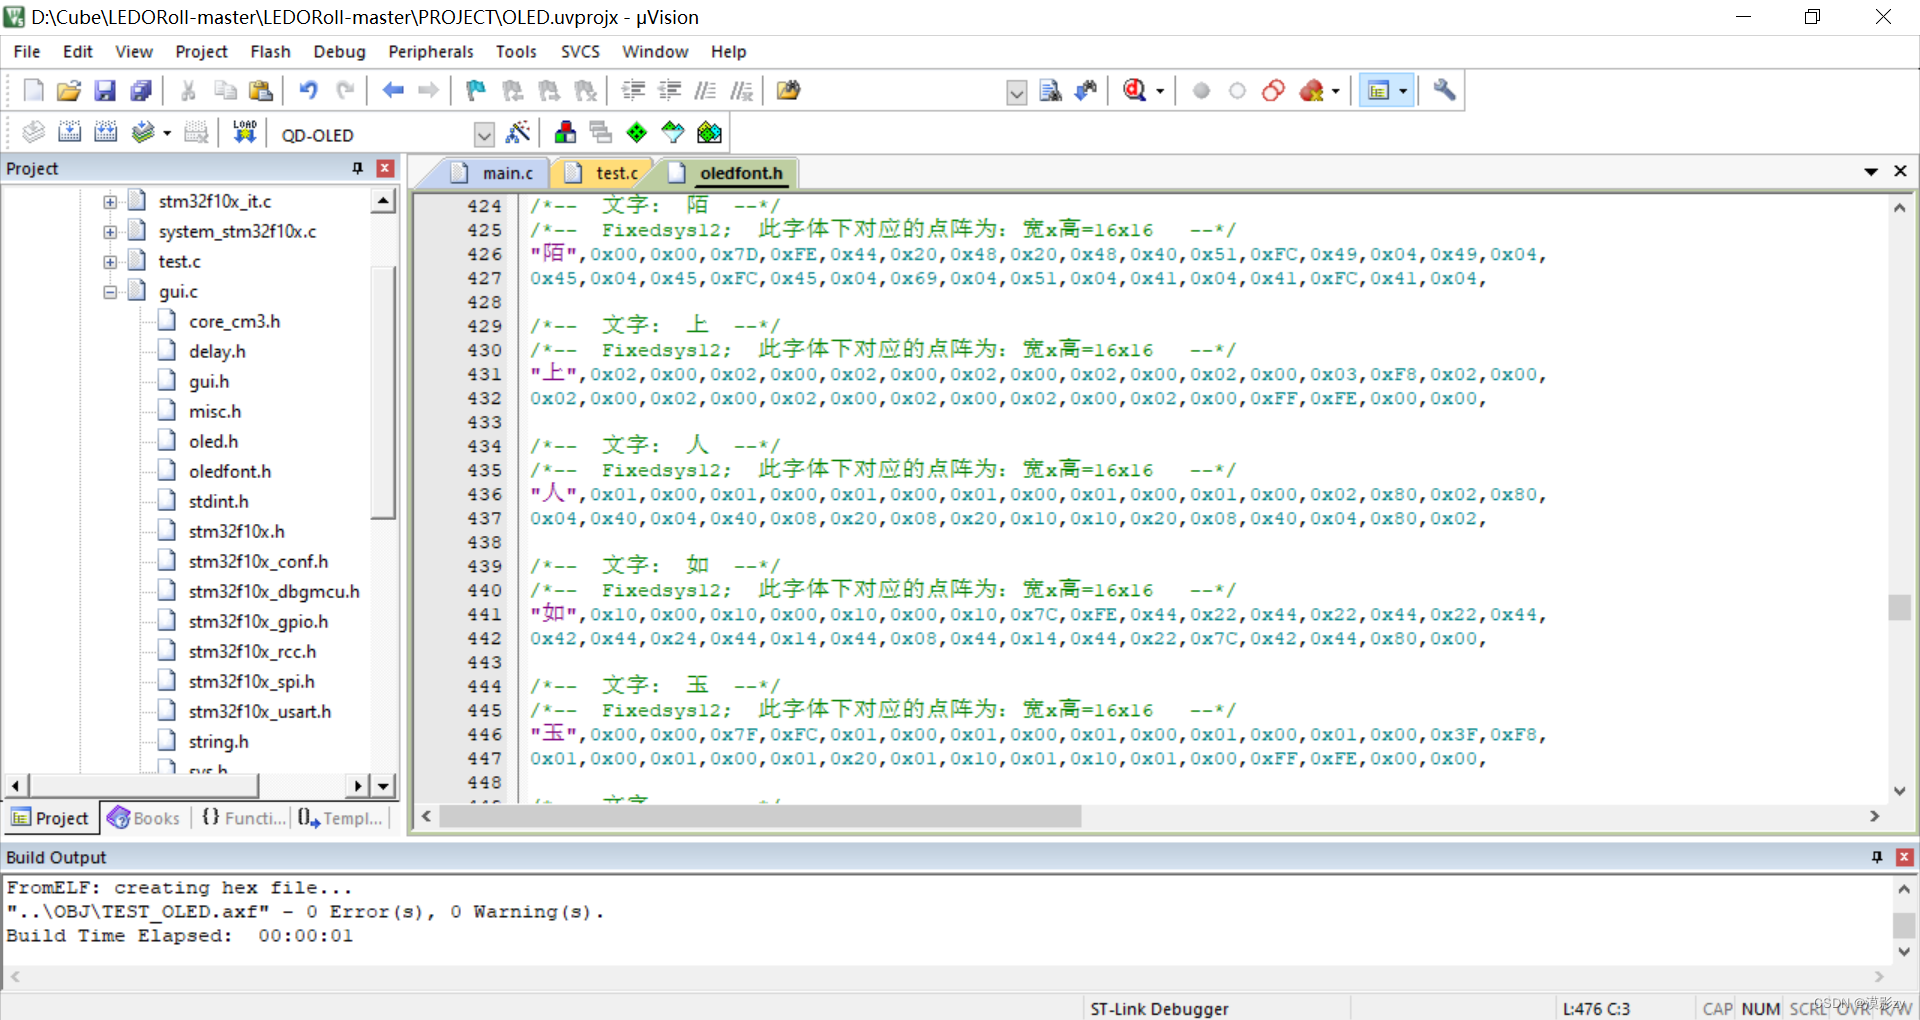
Task: Download to flash with LOAD icon
Action: (245, 132)
